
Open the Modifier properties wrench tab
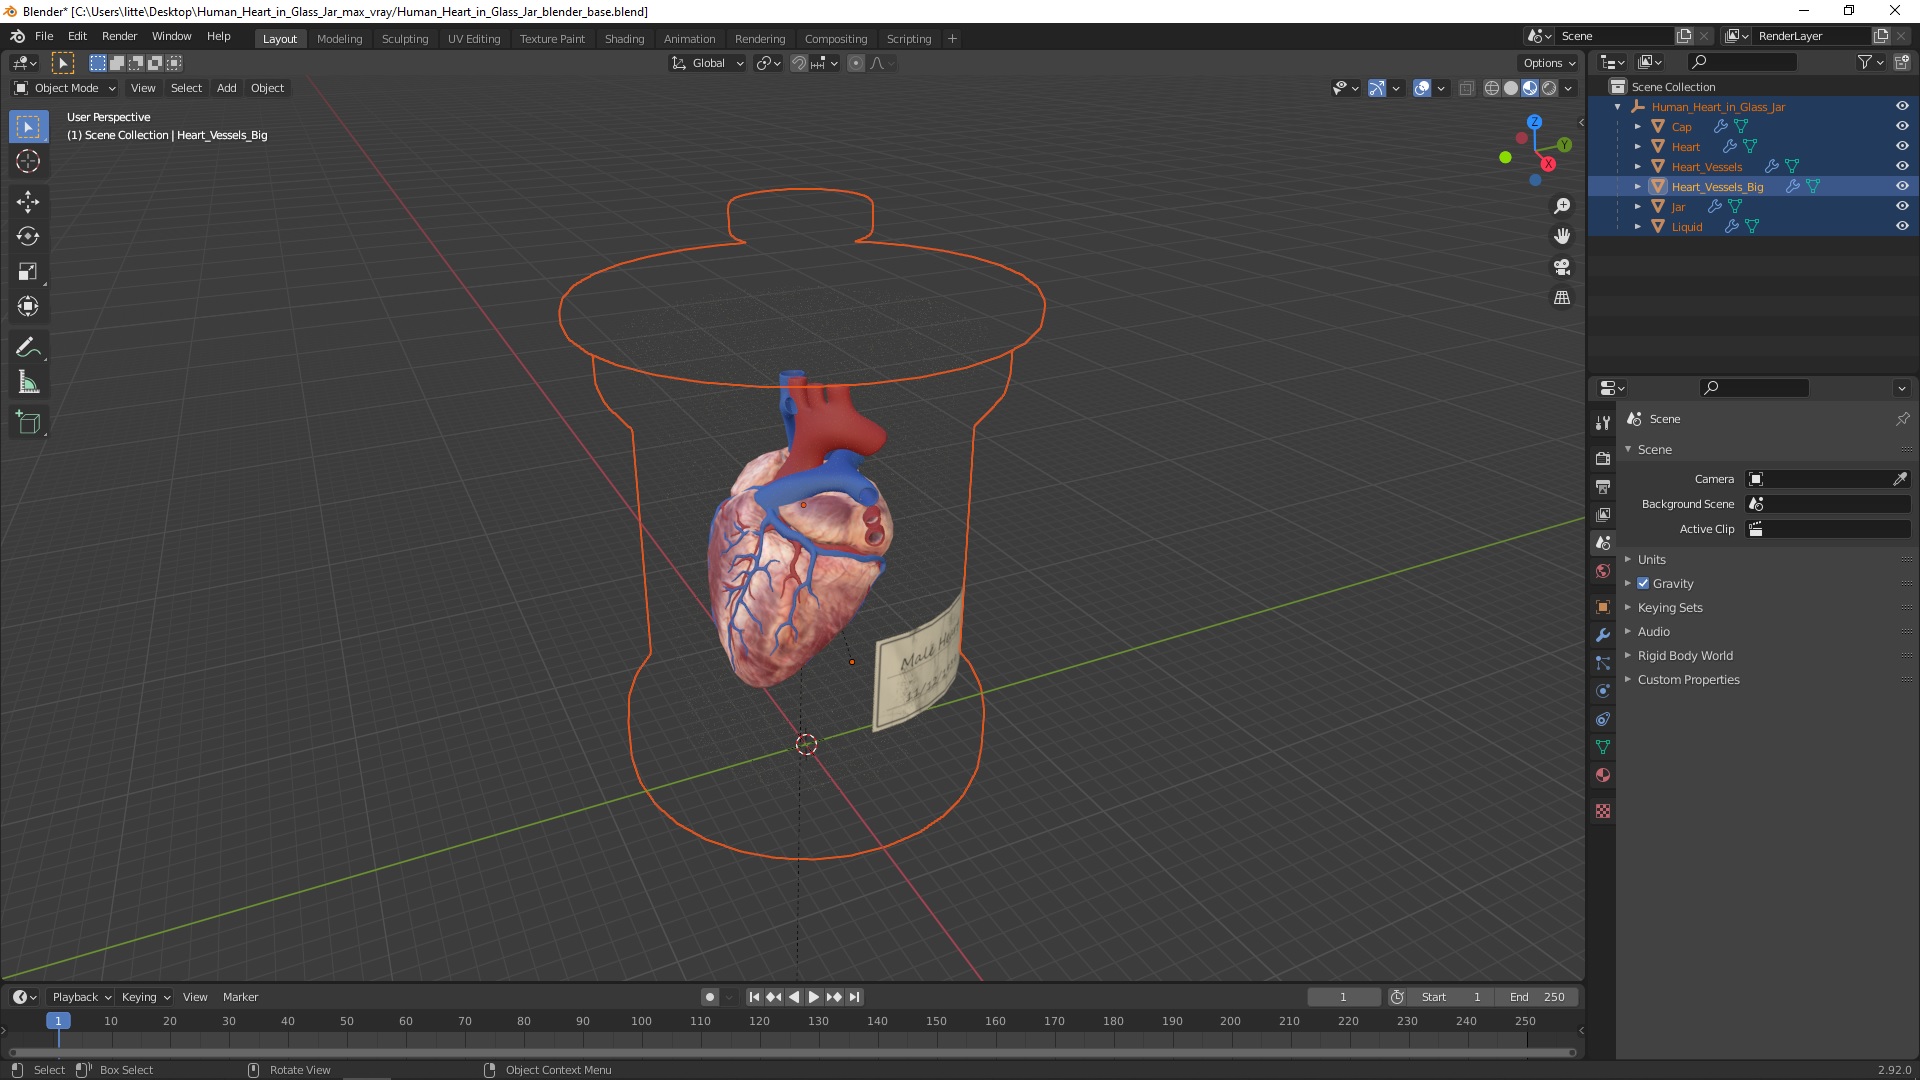1603,635
